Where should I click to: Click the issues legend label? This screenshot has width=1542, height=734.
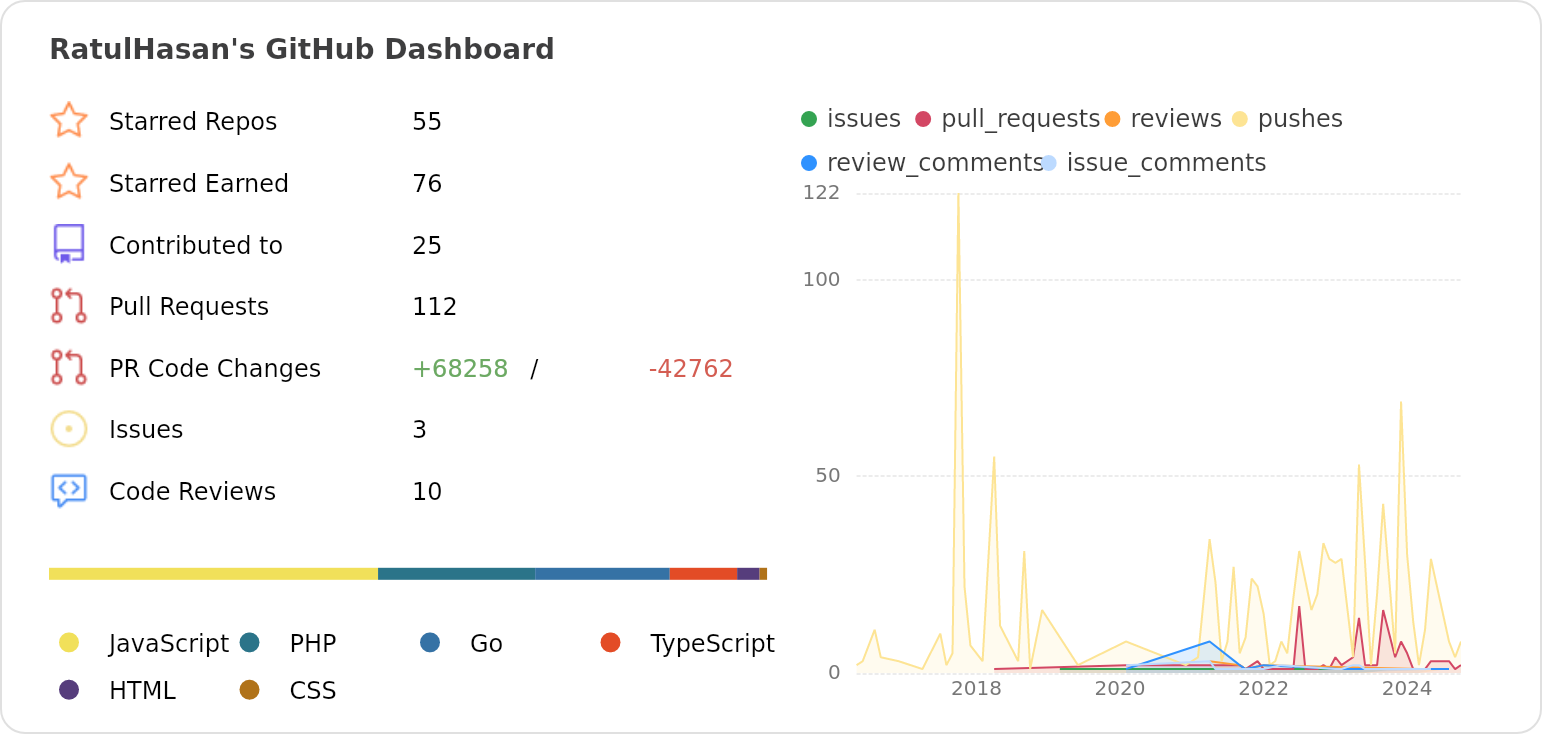864,119
